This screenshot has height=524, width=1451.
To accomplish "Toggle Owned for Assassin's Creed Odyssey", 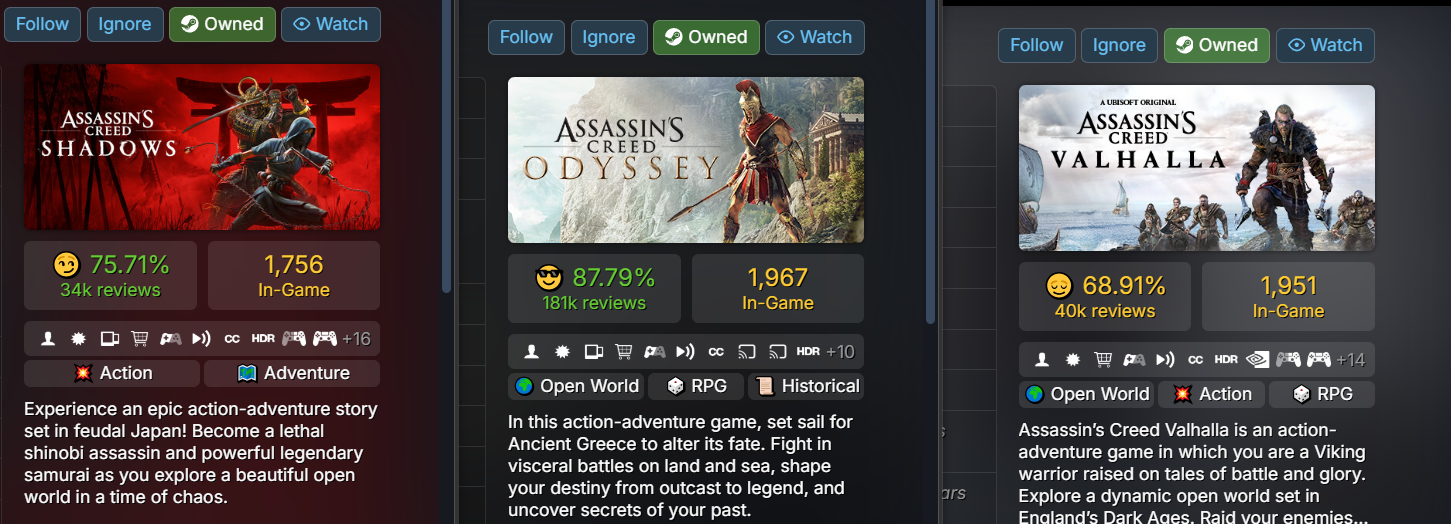I will point(706,37).
